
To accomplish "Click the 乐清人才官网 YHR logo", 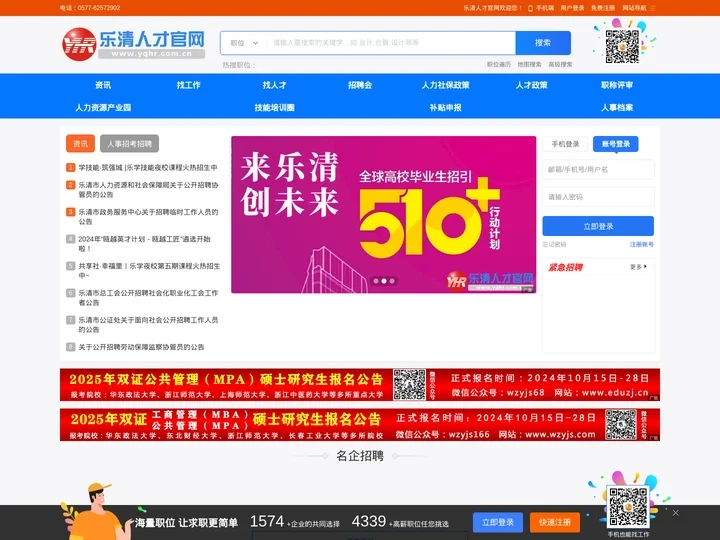I will tap(133, 44).
